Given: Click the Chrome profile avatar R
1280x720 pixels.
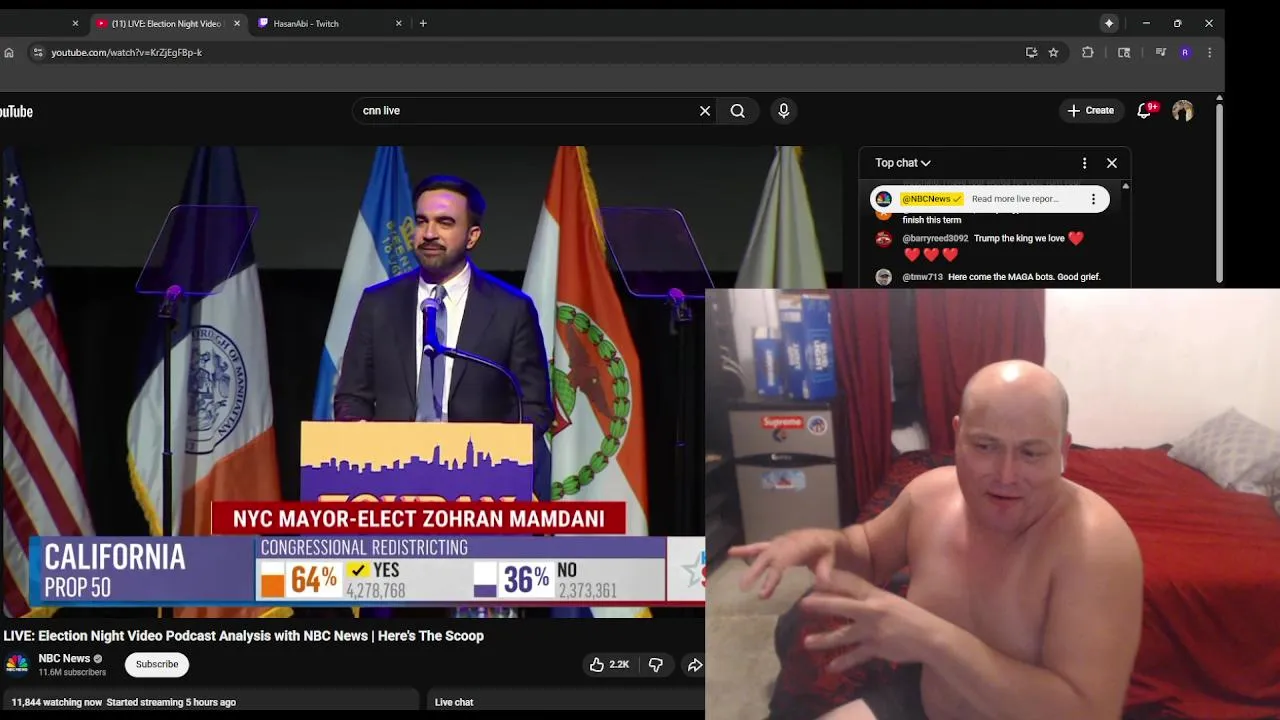Looking at the screenshot, I should (1185, 52).
